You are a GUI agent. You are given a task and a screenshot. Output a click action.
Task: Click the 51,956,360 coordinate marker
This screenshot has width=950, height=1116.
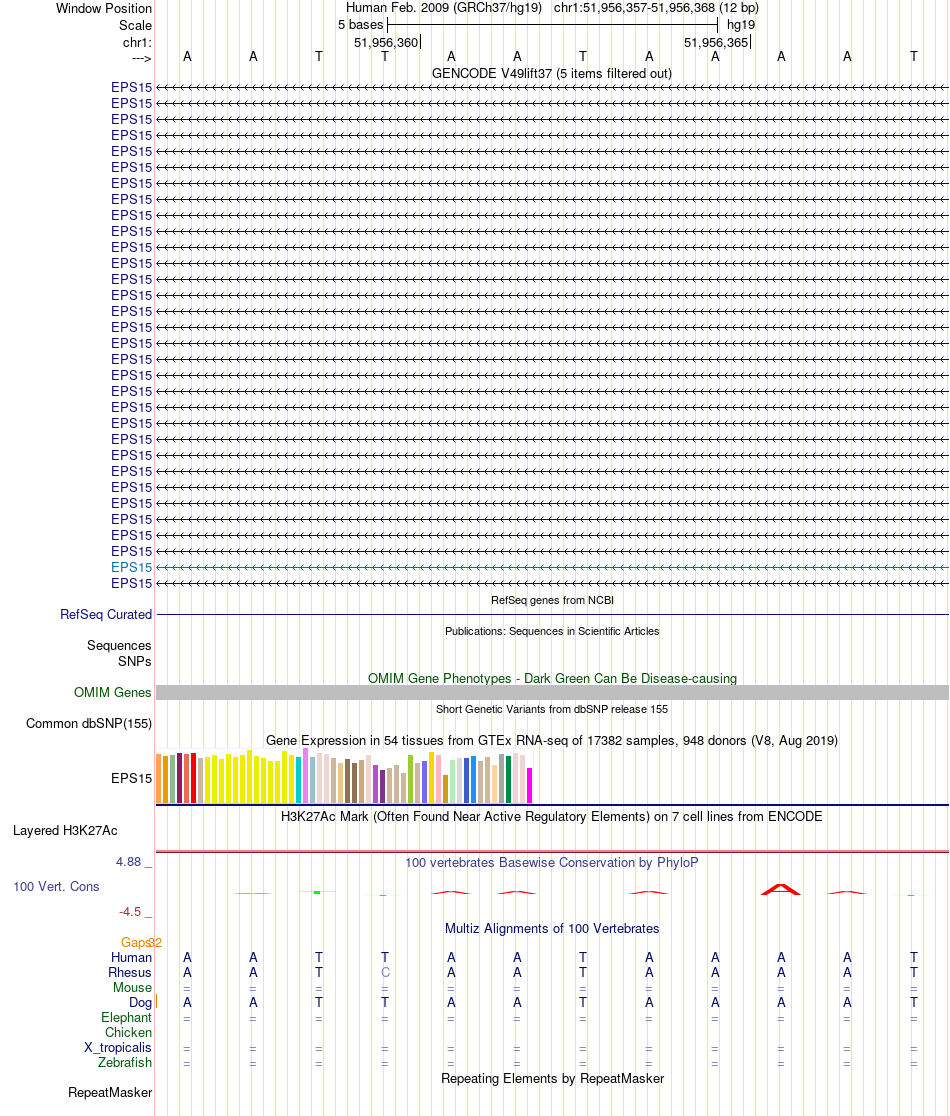386,43
